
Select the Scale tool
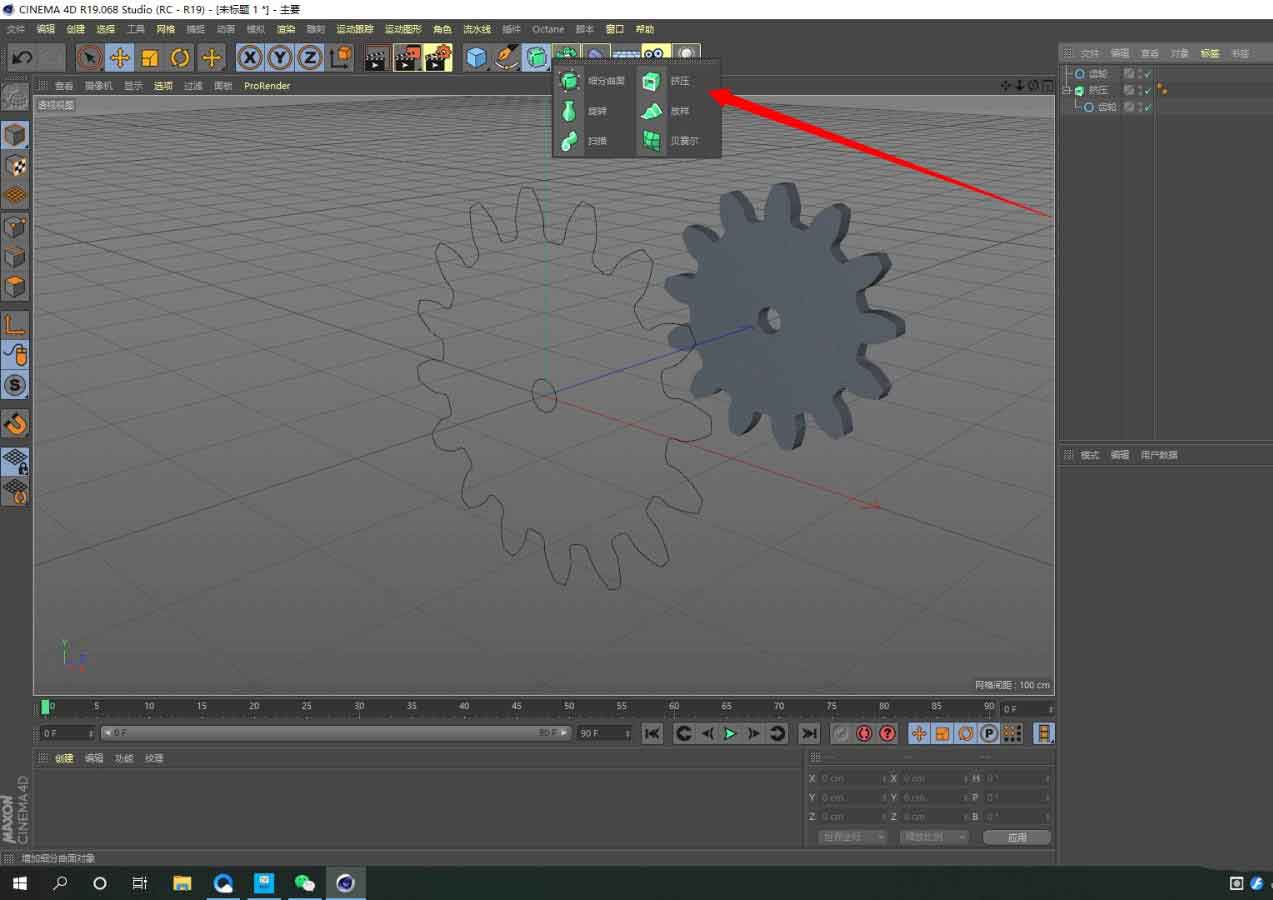point(151,58)
